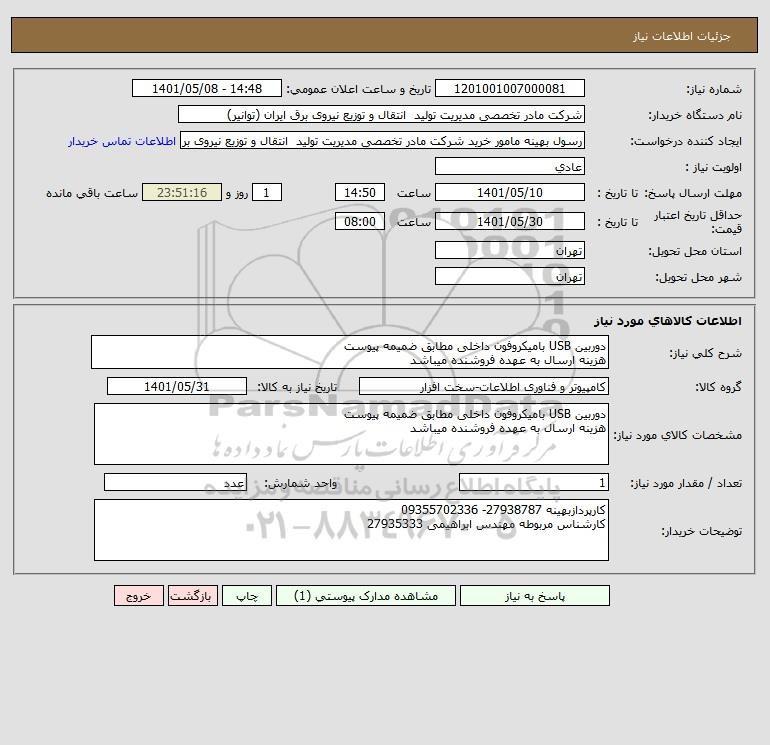Click the 'شهر محل تحویل:' label

tap(698, 277)
